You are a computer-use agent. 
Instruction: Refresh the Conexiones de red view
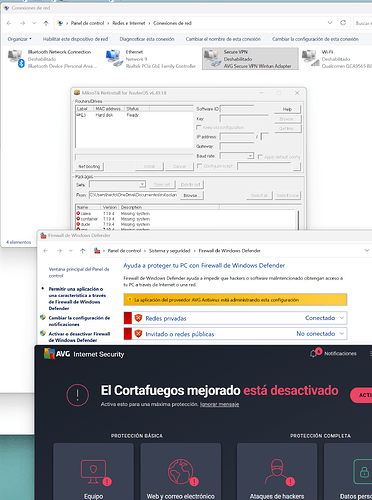click(x=343, y=23)
